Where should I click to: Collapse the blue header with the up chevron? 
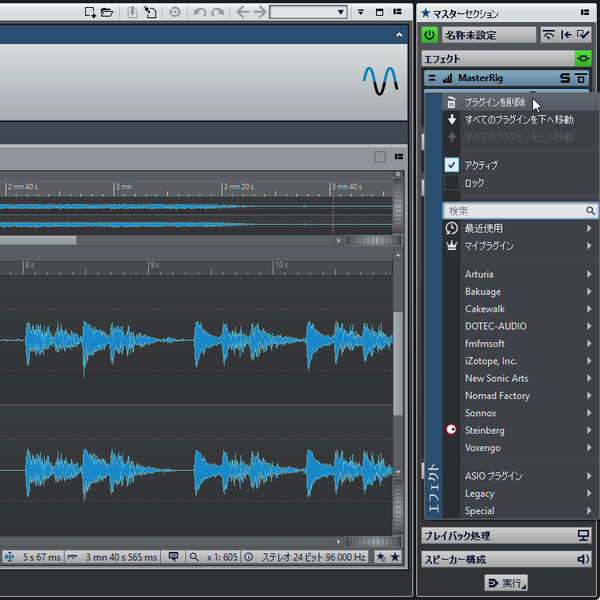point(399,35)
